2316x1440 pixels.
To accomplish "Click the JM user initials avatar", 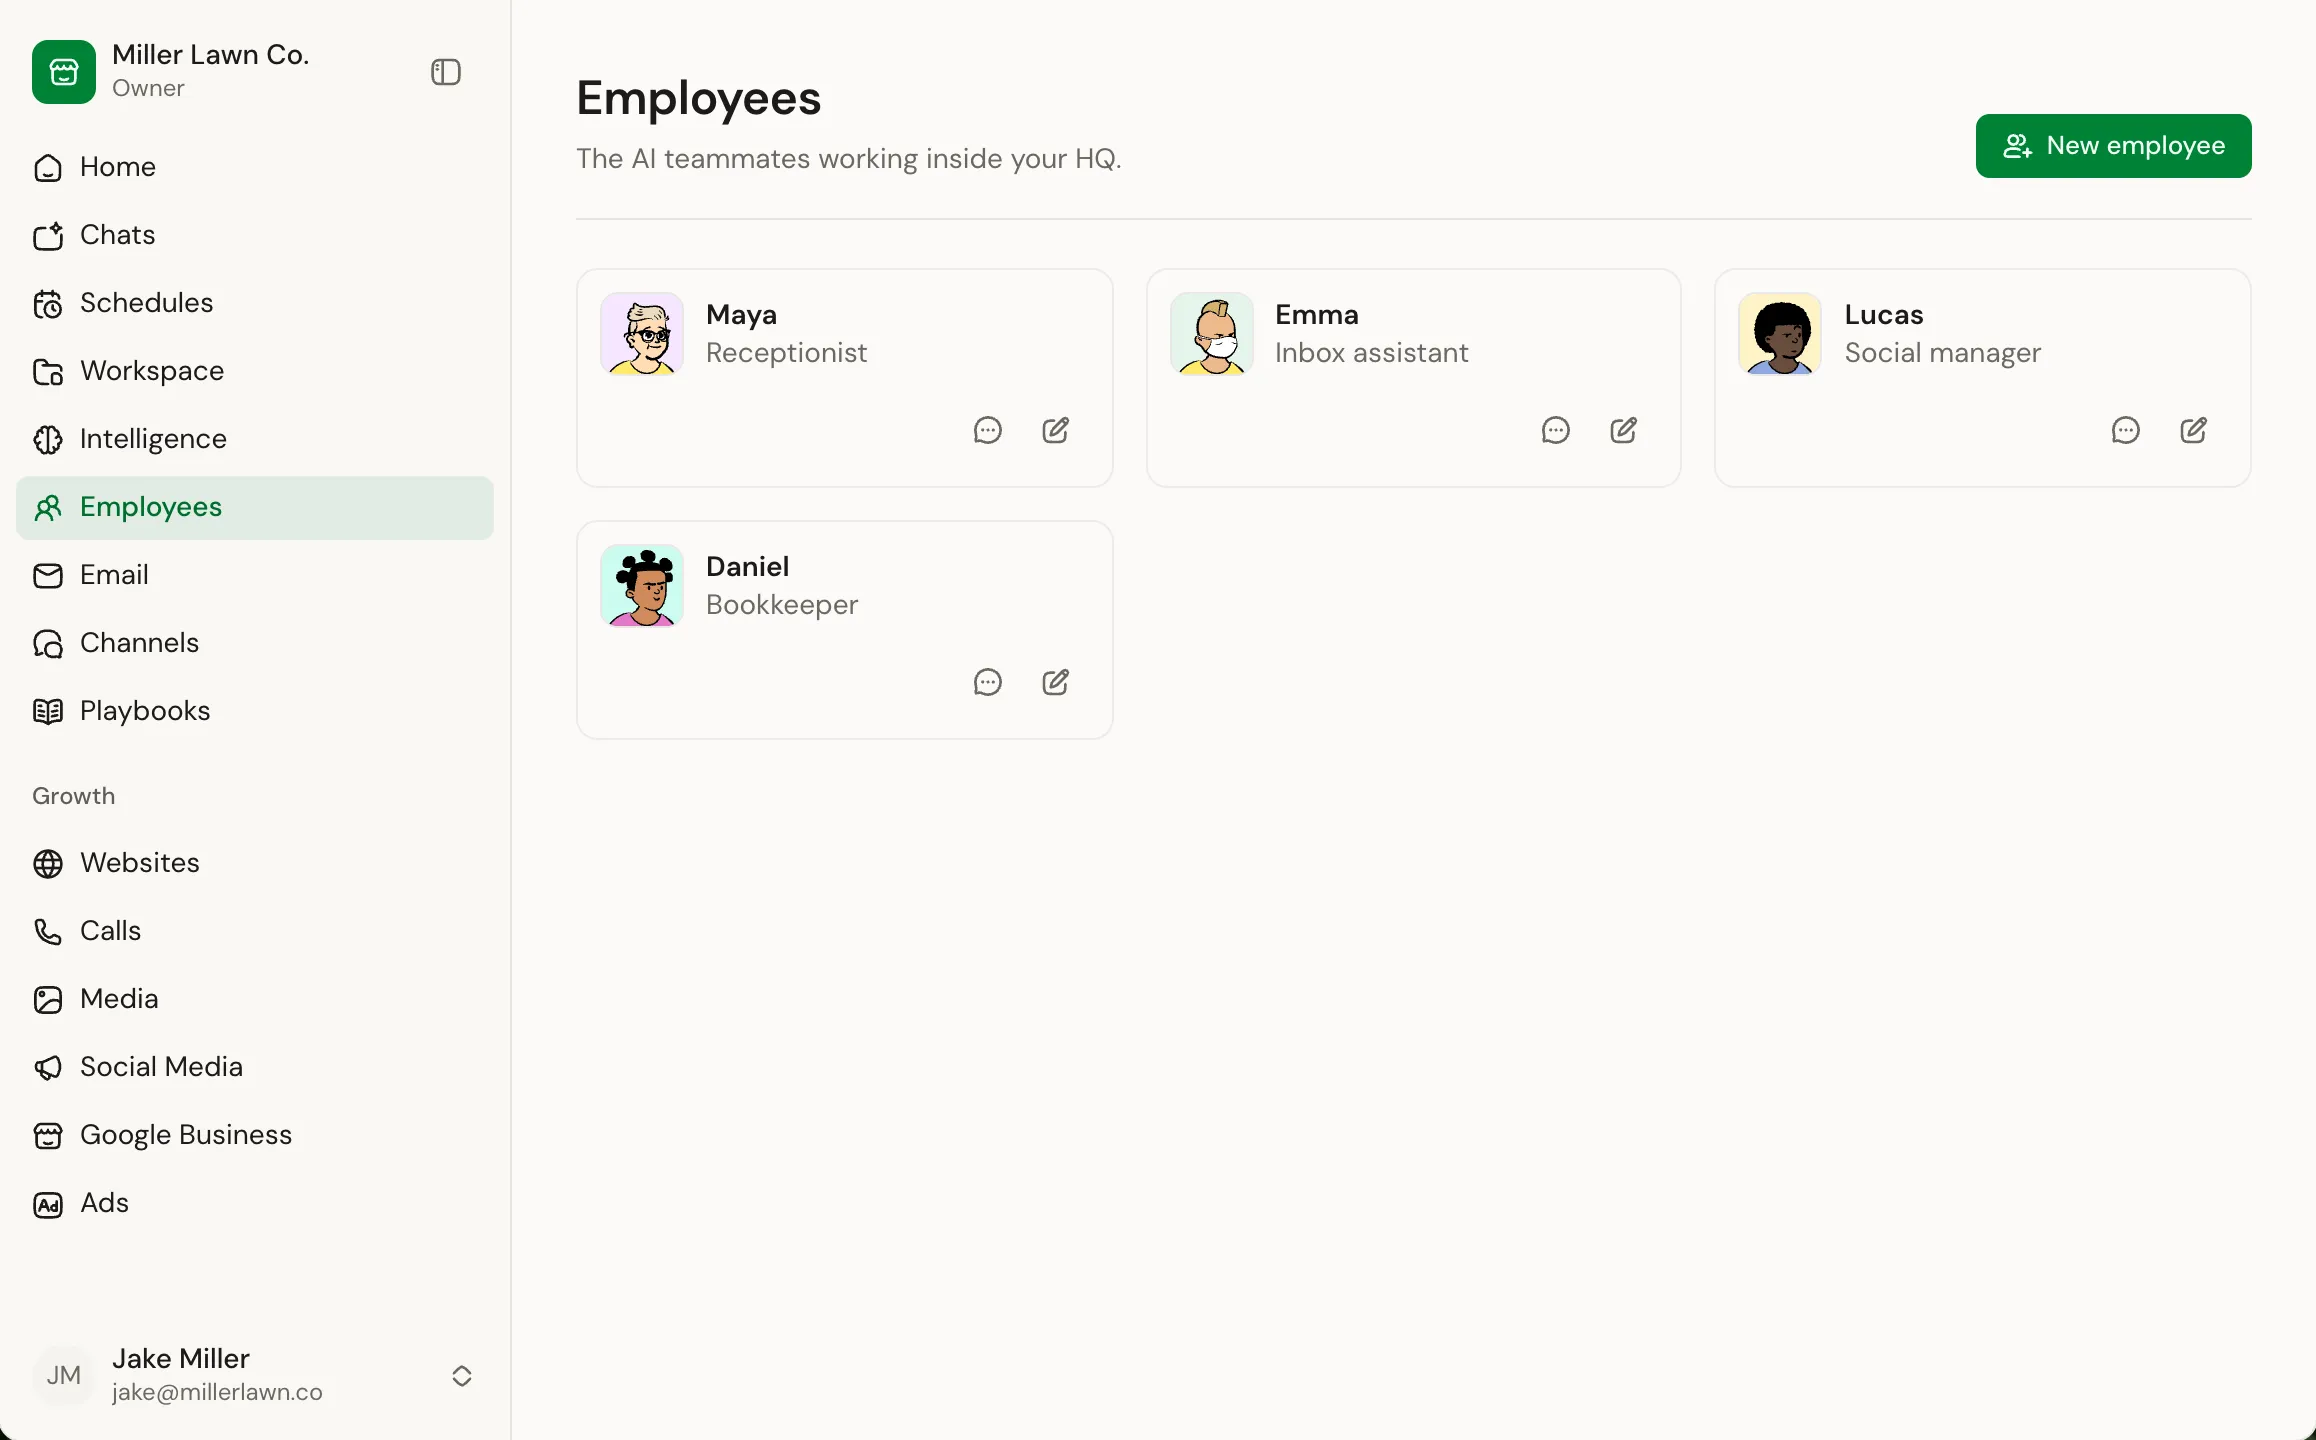I will click(64, 1376).
